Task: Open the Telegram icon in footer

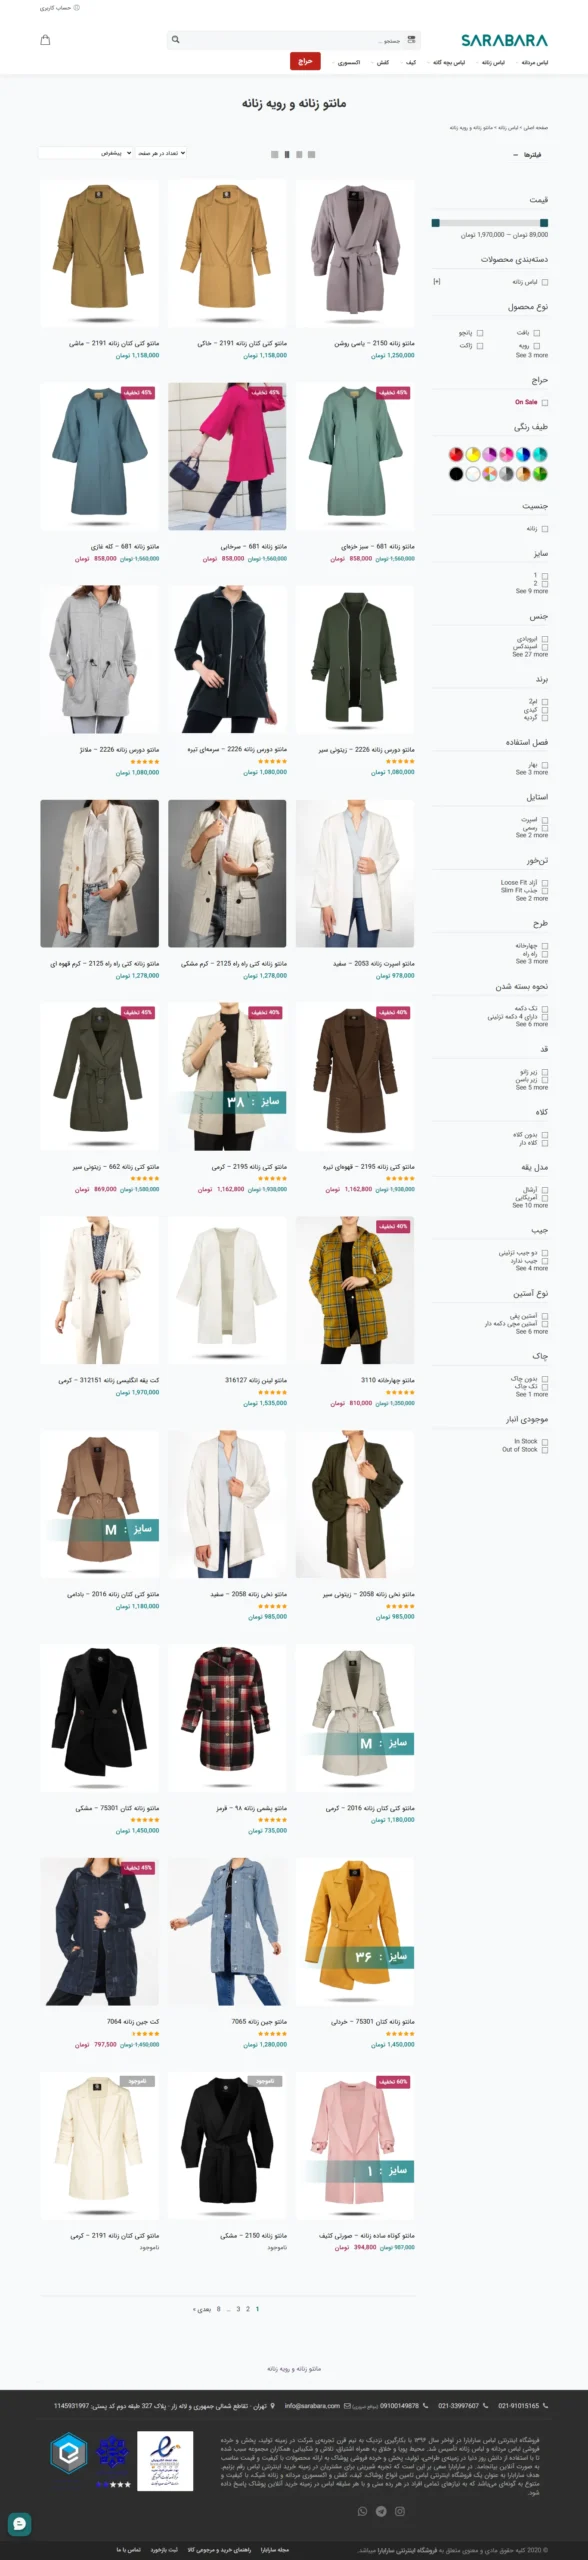Action: [x=381, y=2511]
